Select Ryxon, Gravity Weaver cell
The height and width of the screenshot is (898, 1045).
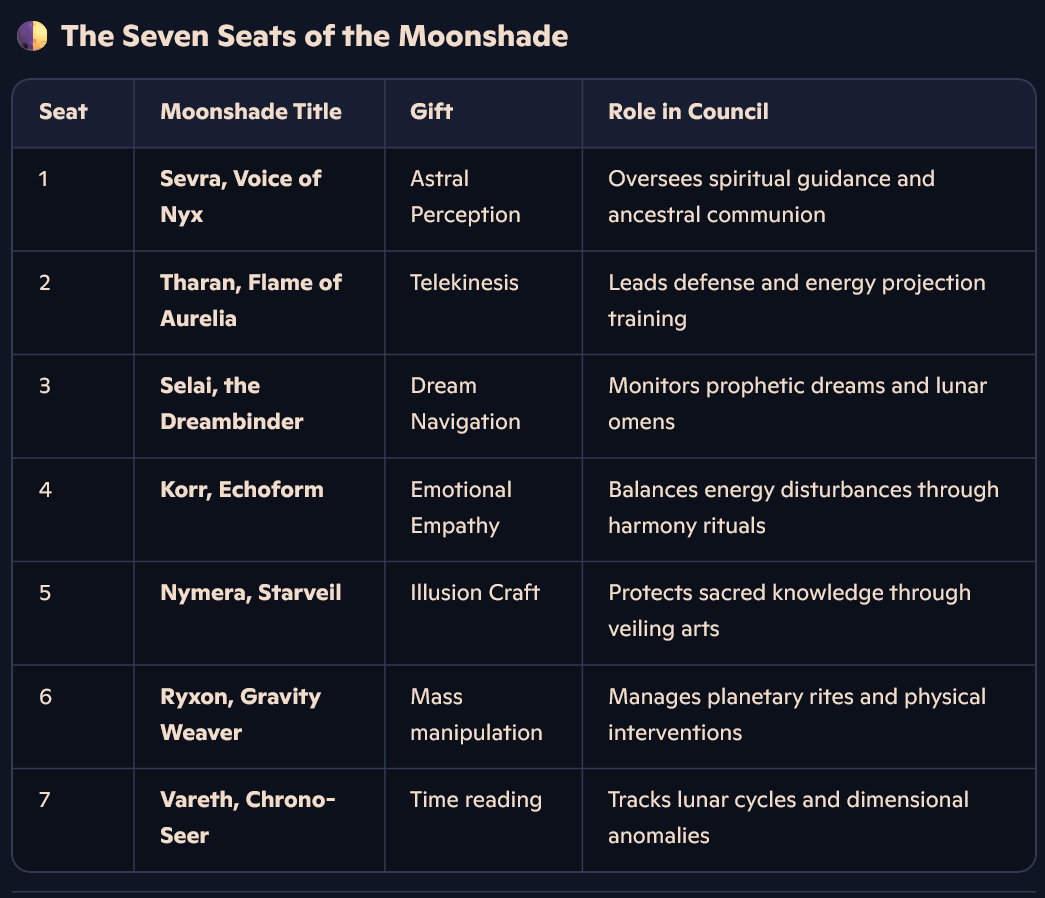click(240, 714)
